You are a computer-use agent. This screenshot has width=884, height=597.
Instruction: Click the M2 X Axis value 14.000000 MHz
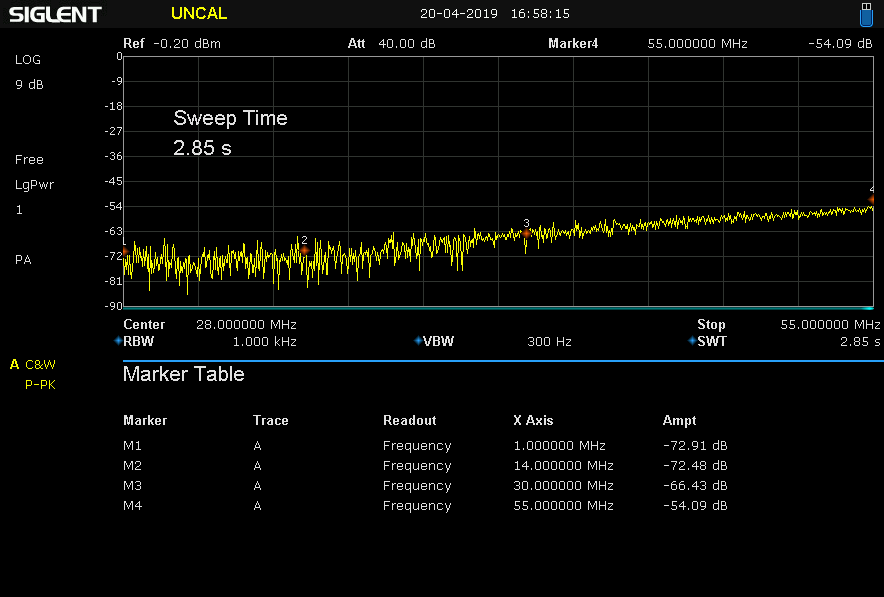point(563,466)
